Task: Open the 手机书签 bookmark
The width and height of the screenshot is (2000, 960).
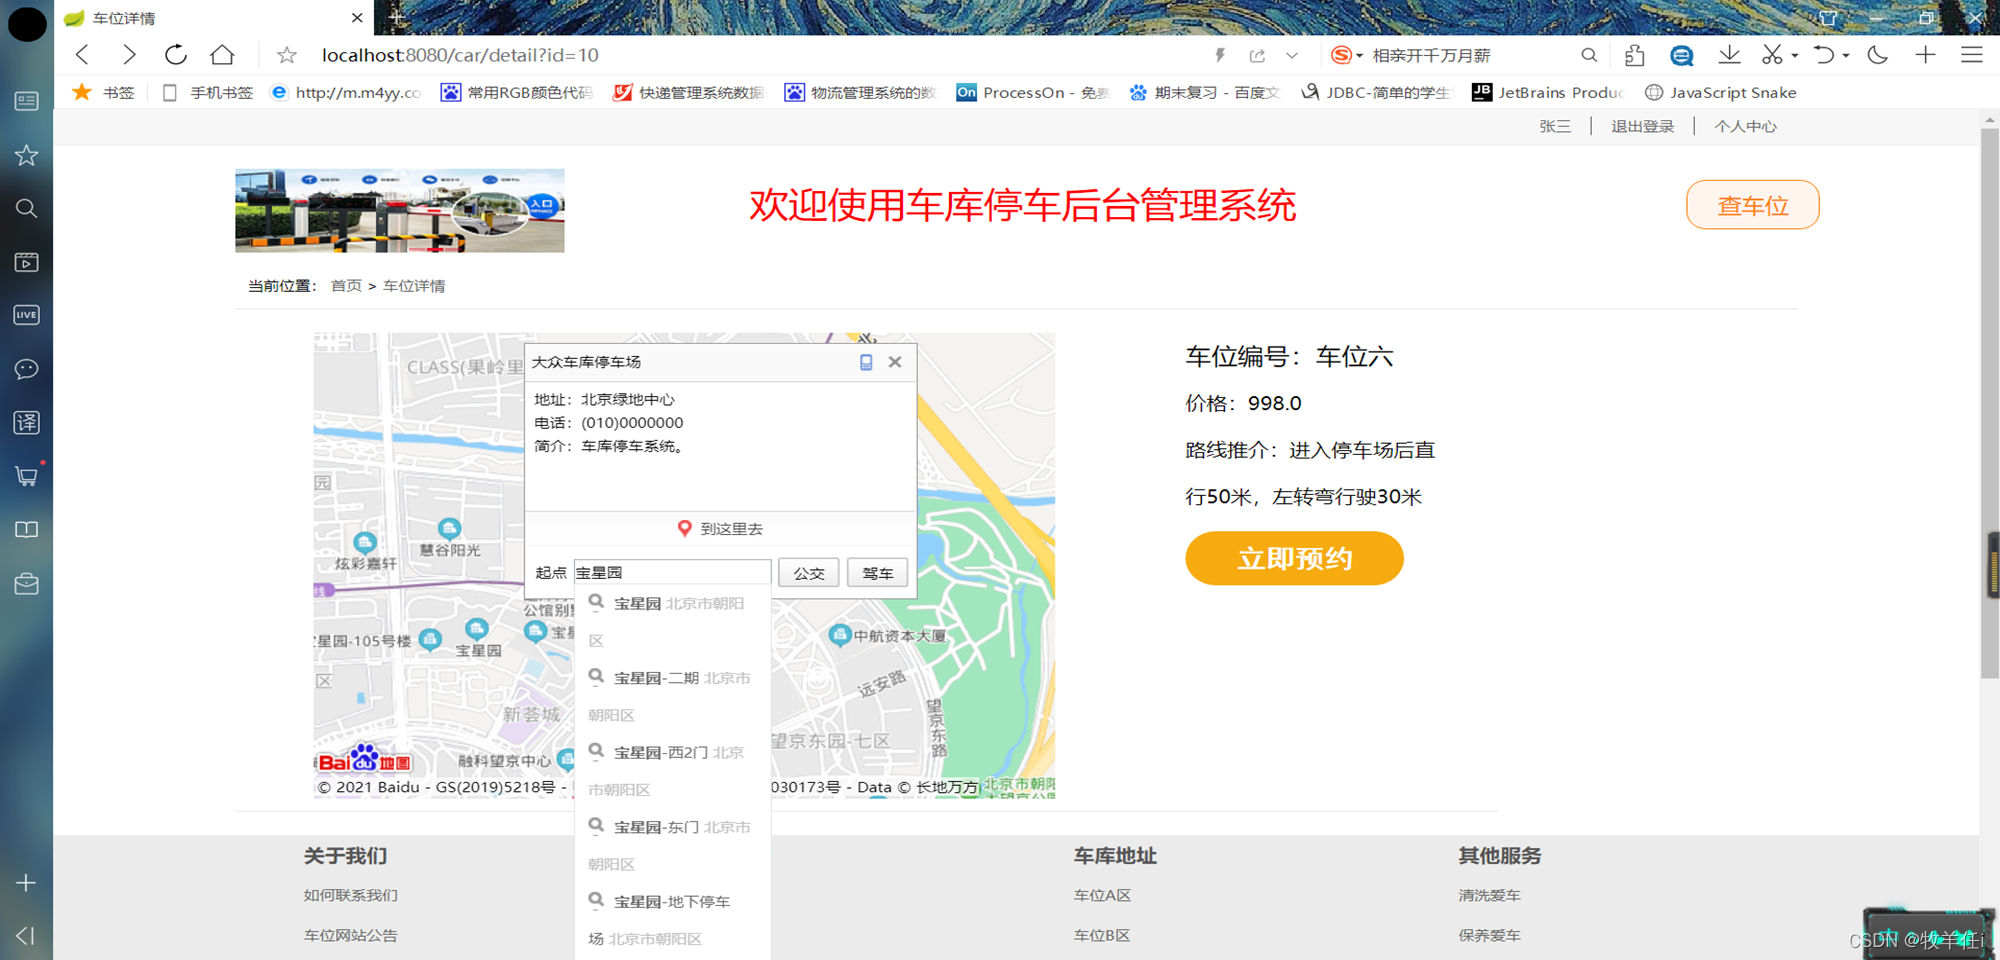Action: click(208, 92)
